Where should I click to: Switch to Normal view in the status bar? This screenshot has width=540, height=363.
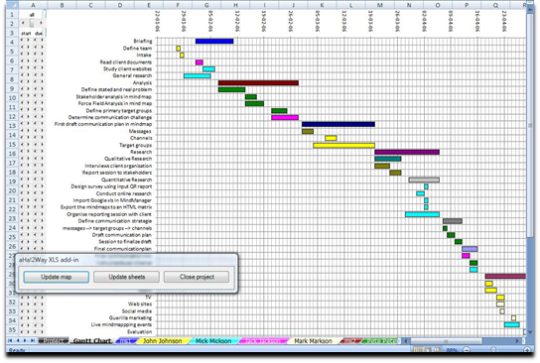pos(418,350)
